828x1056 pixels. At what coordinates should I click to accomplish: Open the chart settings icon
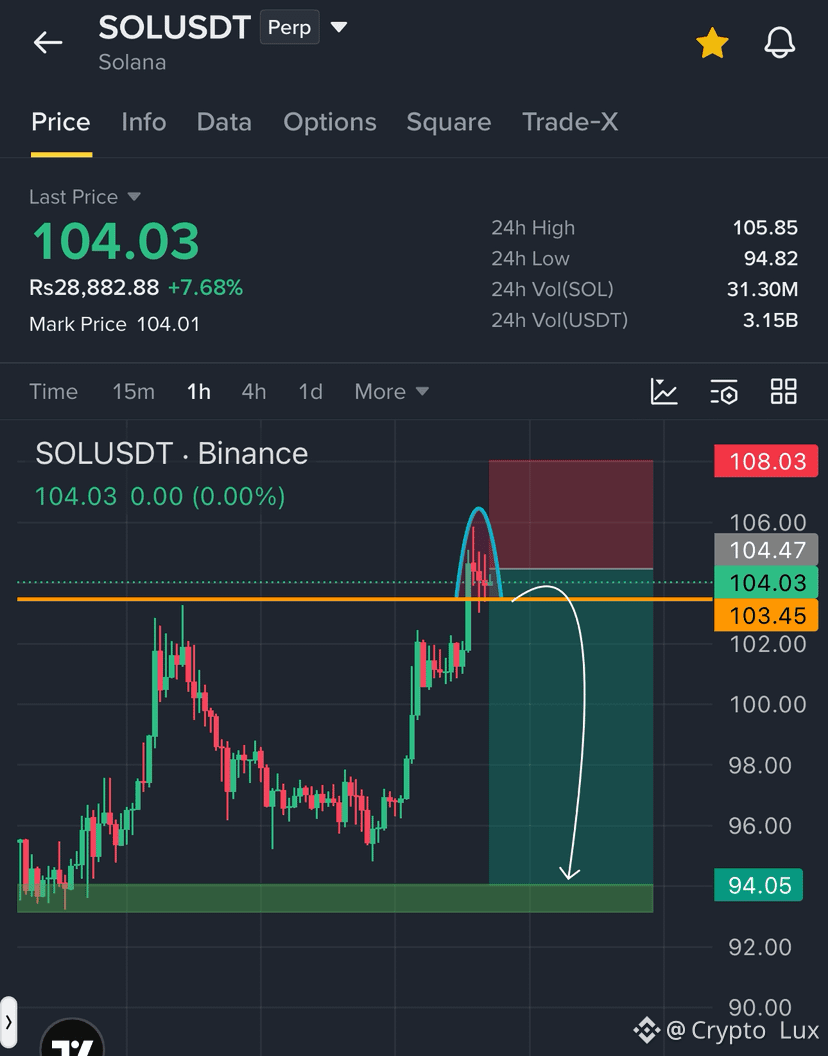[724, 391]
